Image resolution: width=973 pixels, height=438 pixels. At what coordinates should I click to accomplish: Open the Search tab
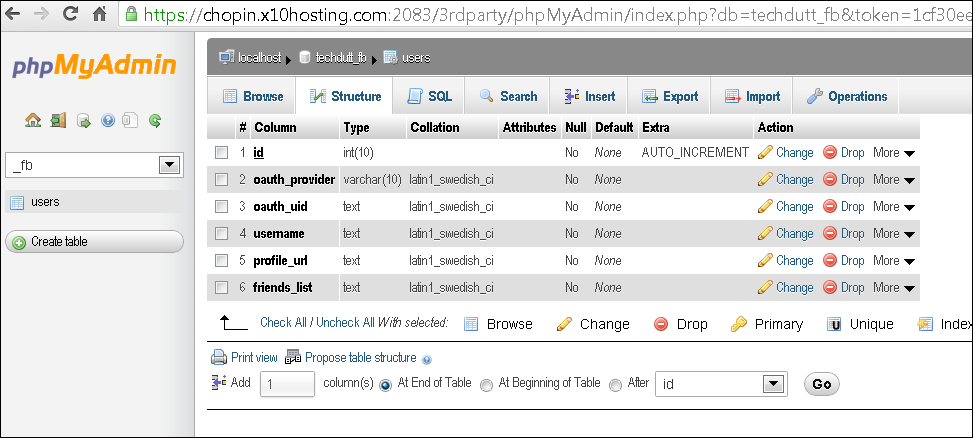[x=508, y=96]
